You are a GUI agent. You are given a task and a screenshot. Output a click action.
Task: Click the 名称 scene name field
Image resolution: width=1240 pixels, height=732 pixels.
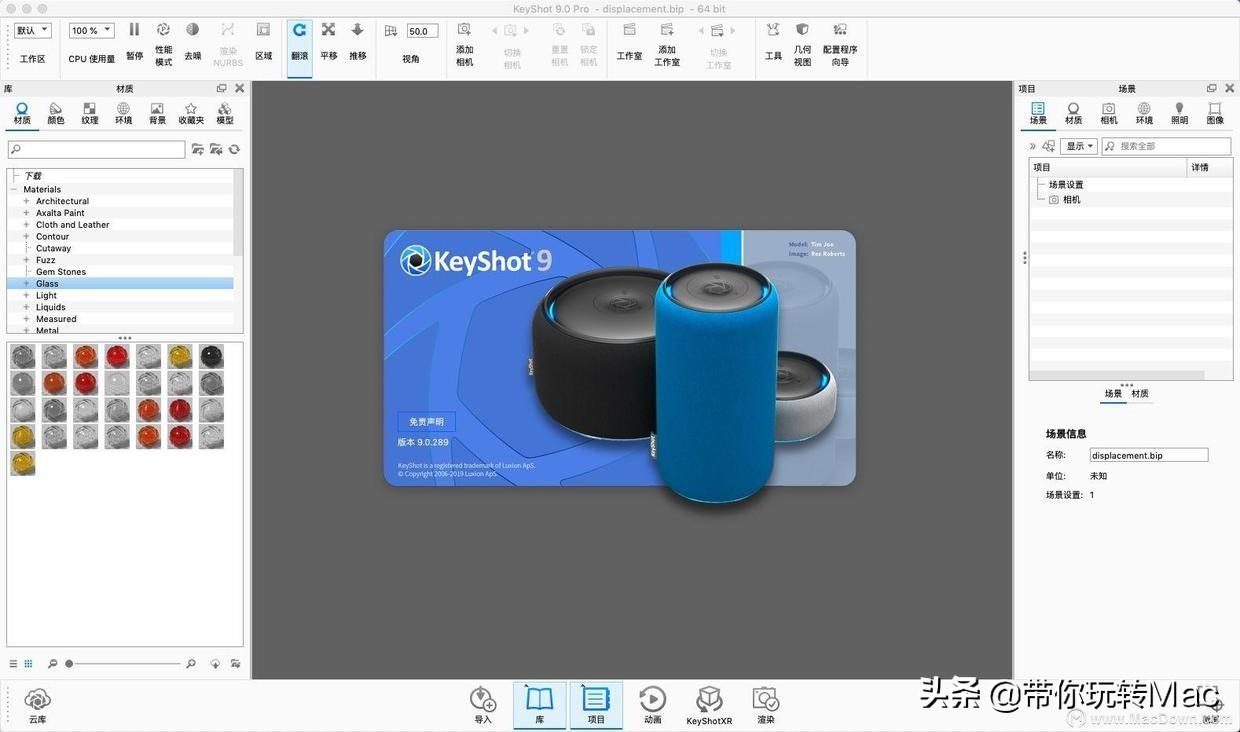pos(1149,455)
